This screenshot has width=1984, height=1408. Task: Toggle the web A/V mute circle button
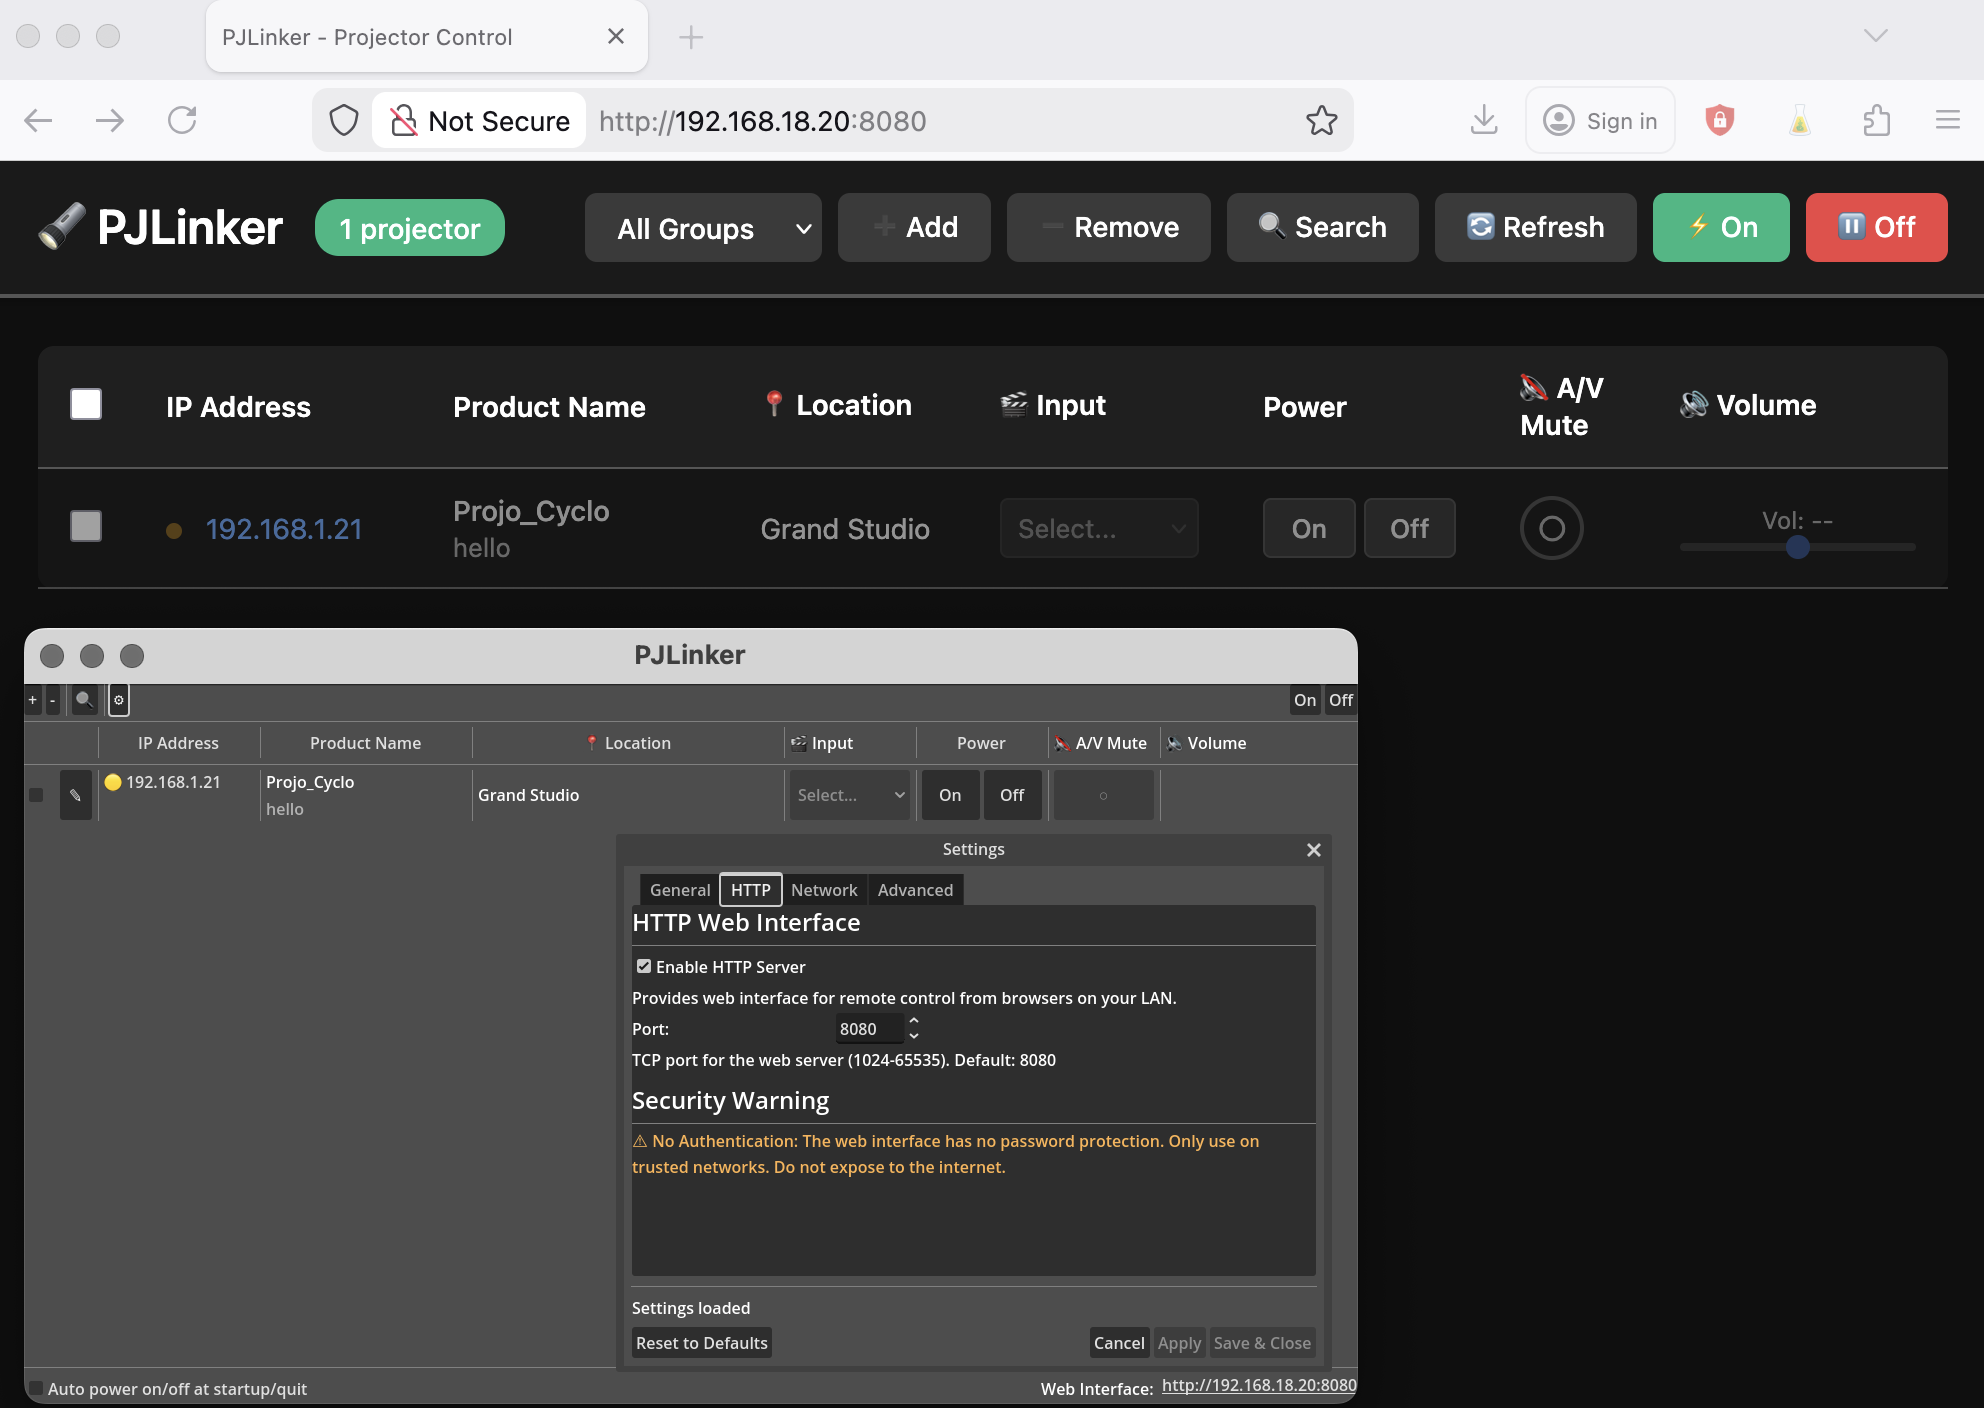coord(1551,528)
